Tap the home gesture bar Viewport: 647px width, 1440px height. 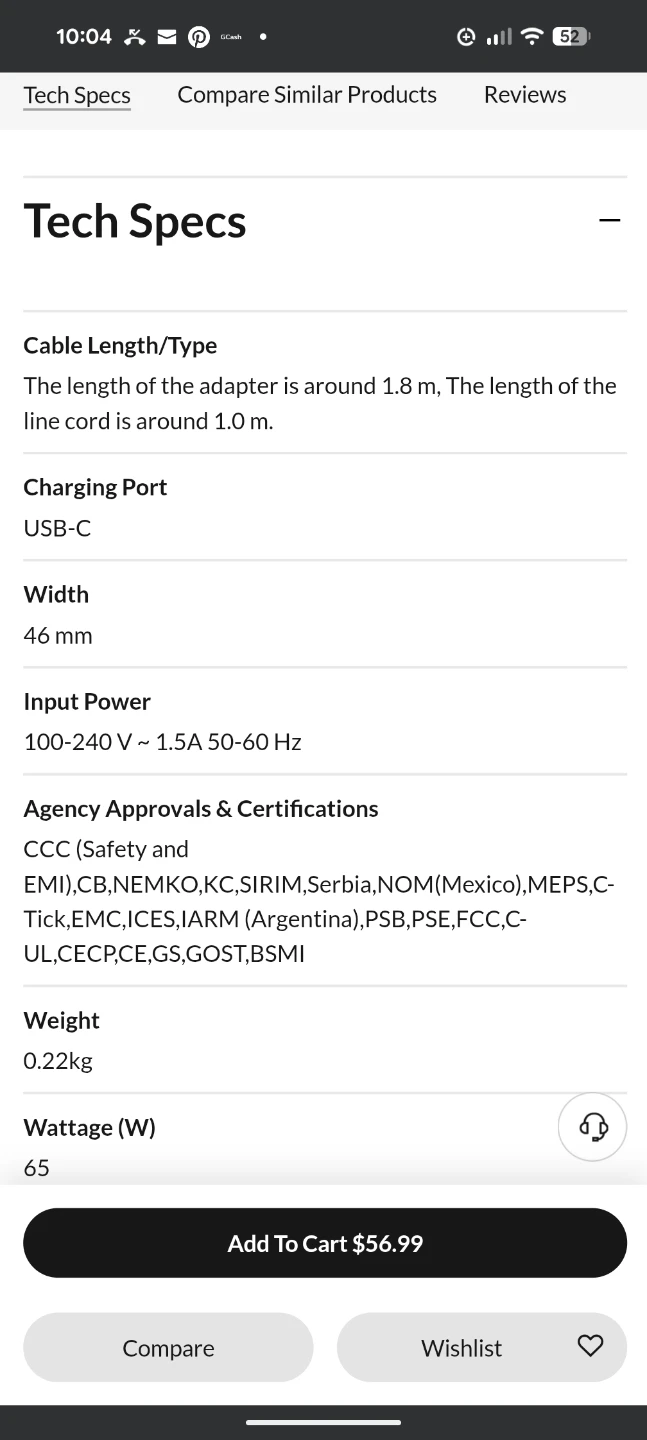coord(323,1422)
